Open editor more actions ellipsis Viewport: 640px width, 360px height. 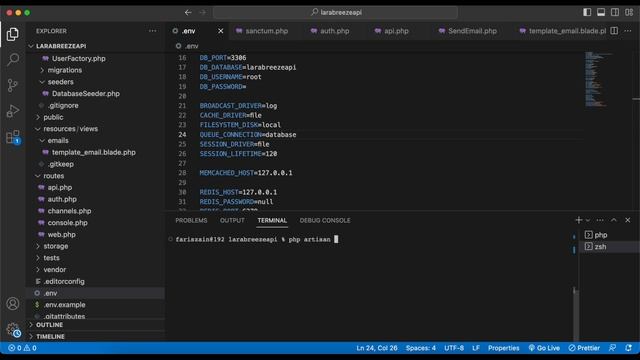pos(628,31)
